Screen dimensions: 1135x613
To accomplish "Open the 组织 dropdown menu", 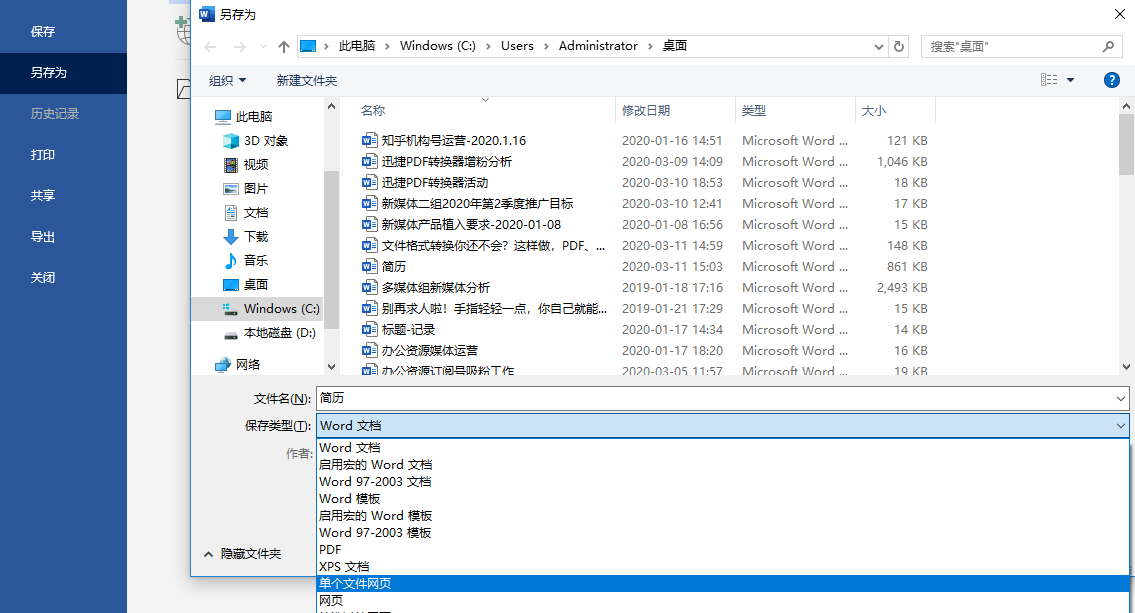I will coord(227,80).
